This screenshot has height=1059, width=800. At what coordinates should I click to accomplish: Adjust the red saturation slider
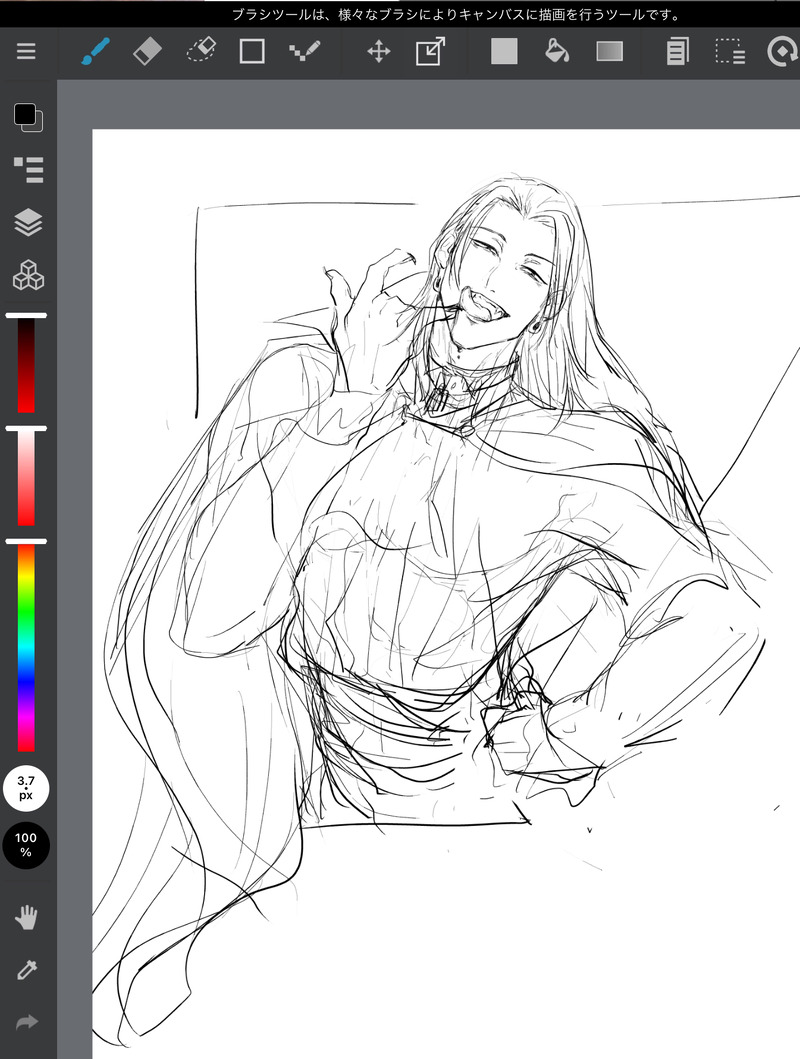(26, 476)
